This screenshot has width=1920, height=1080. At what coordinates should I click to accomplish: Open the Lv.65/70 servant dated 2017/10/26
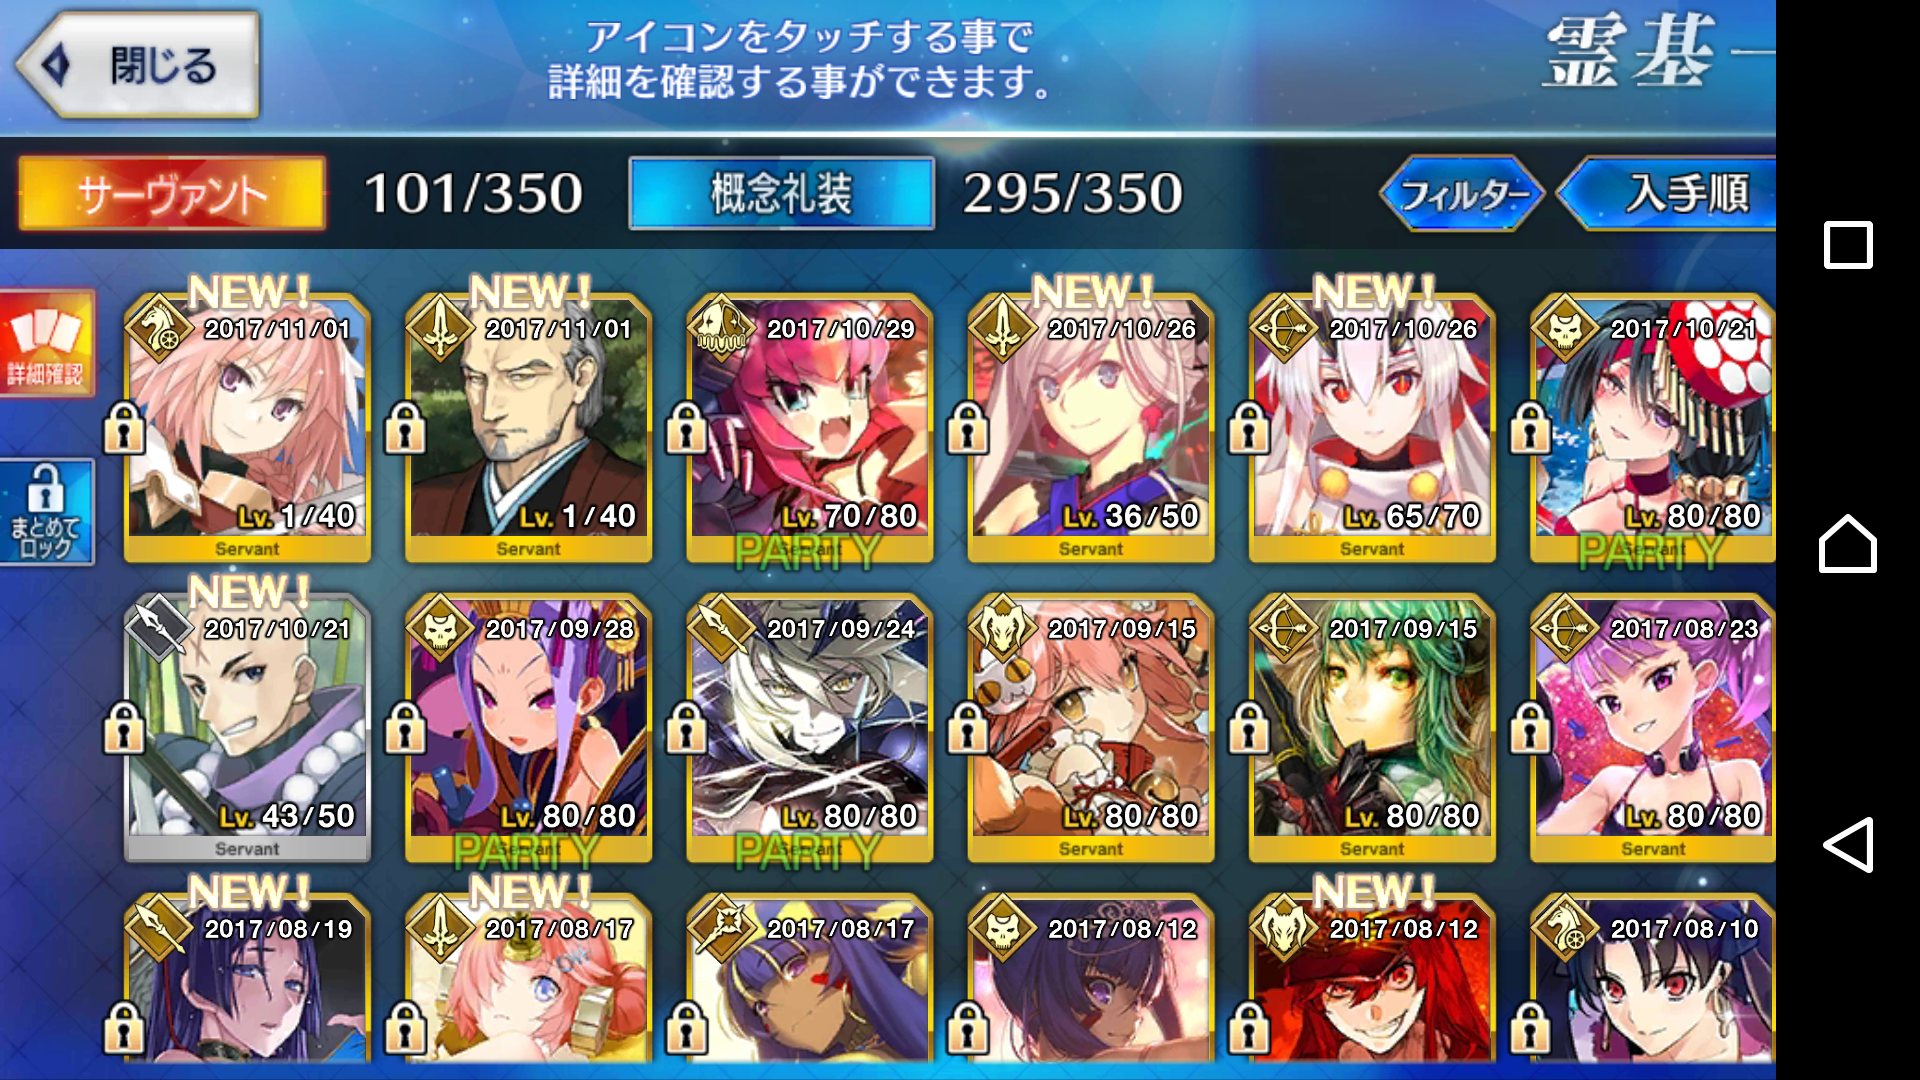coord(1372,428)
